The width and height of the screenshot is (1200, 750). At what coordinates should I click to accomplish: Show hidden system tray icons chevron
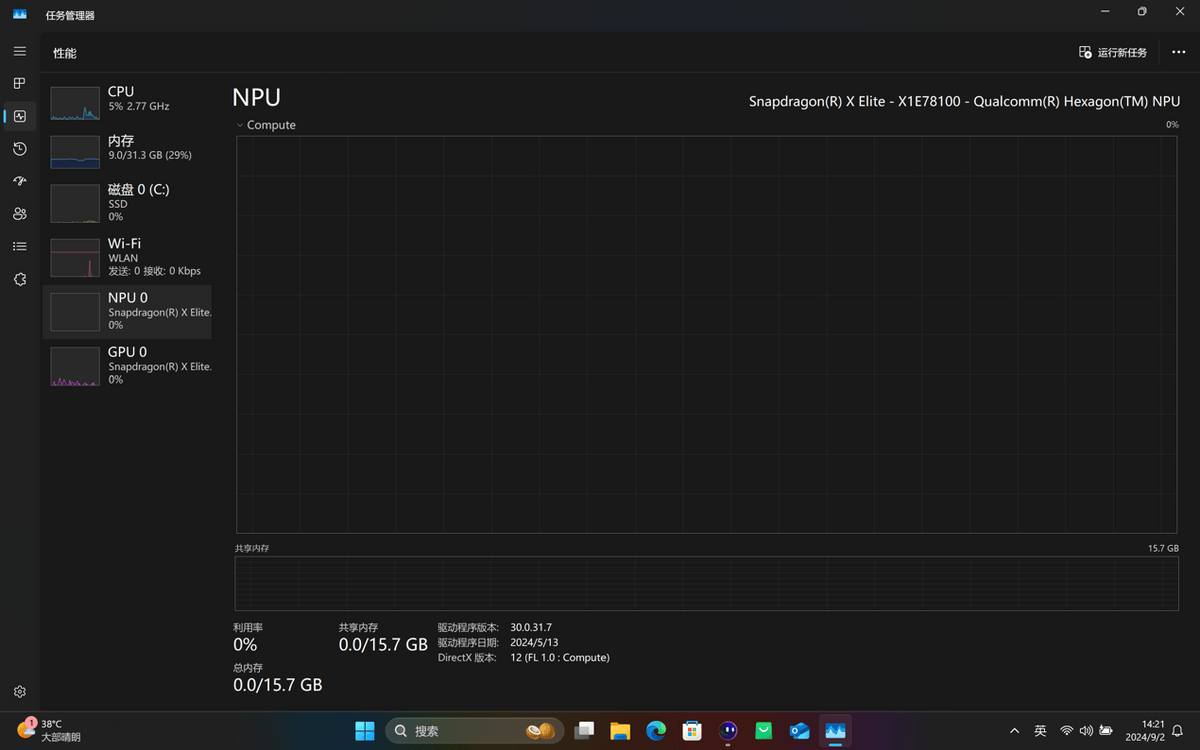coord(1014,731)
